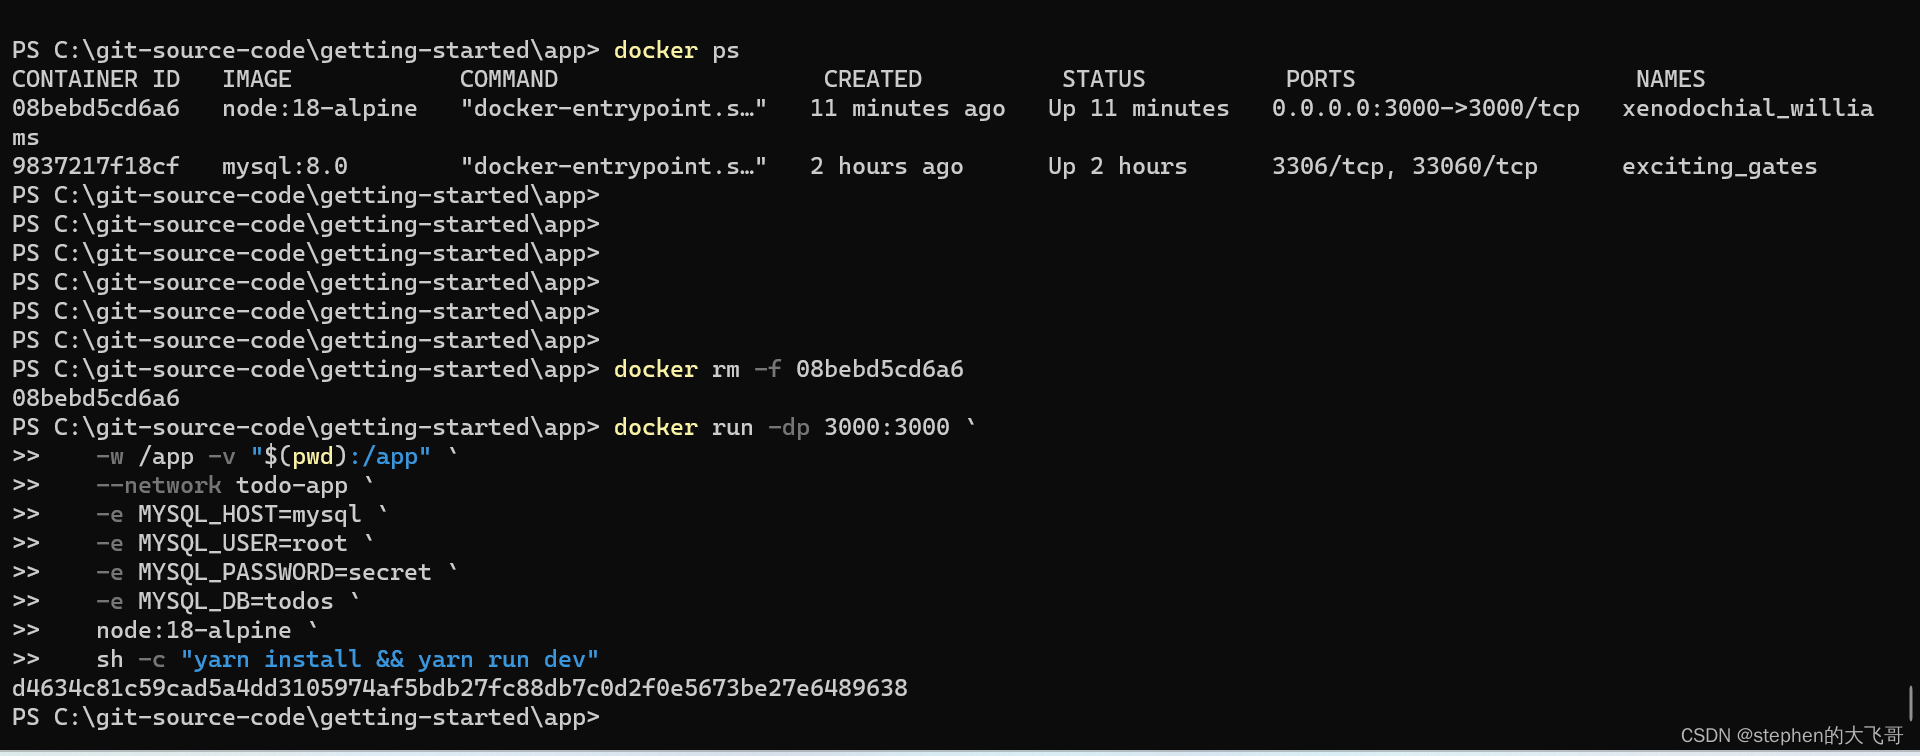Select the STATUS column header
Screen dimensions: 1920x756
point(1104,79)
